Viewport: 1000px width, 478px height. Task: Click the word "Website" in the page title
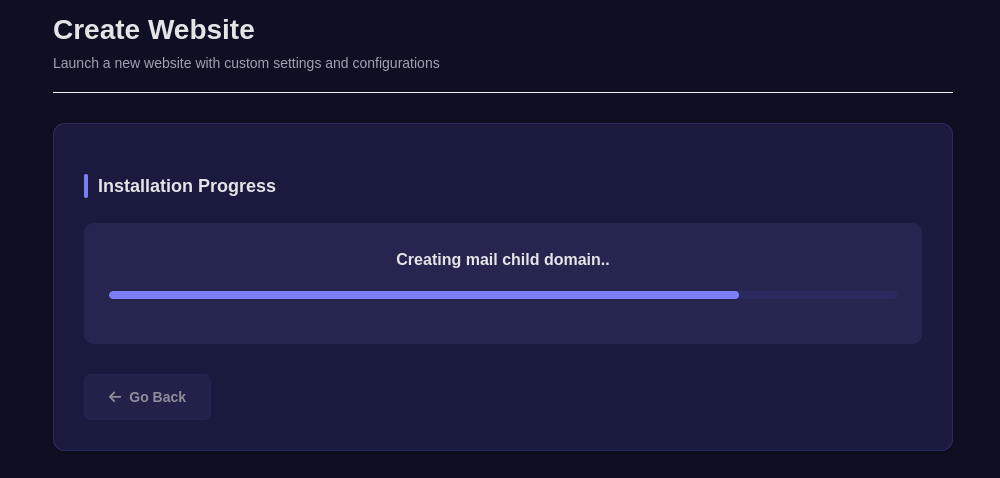(201, 30)
